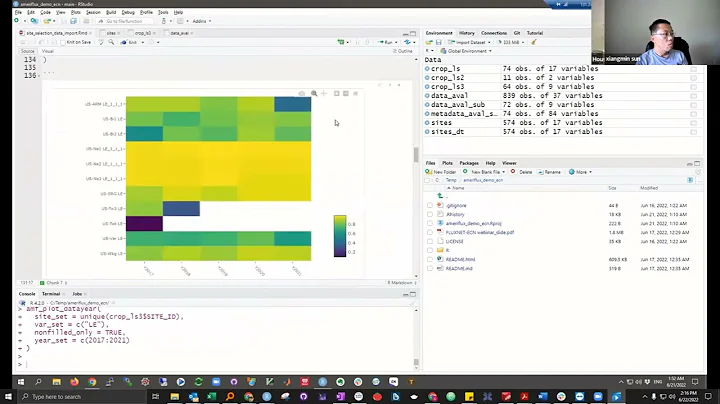The width and height of the screenshot is (720, 404).
Task: Switch to the Terminal tab
Action: point(51,294)
